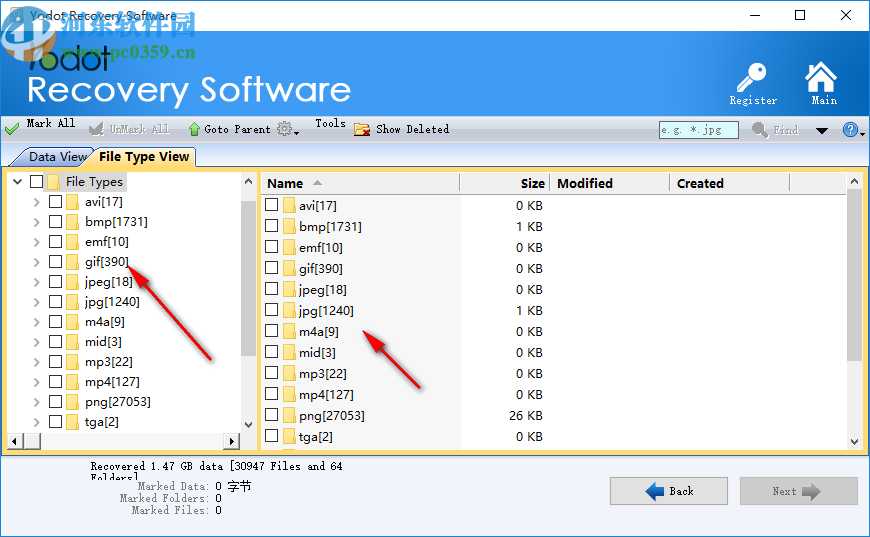Click the Find magnifier icon
This screenshot has width=870, height=537.
tap(760, 130)
